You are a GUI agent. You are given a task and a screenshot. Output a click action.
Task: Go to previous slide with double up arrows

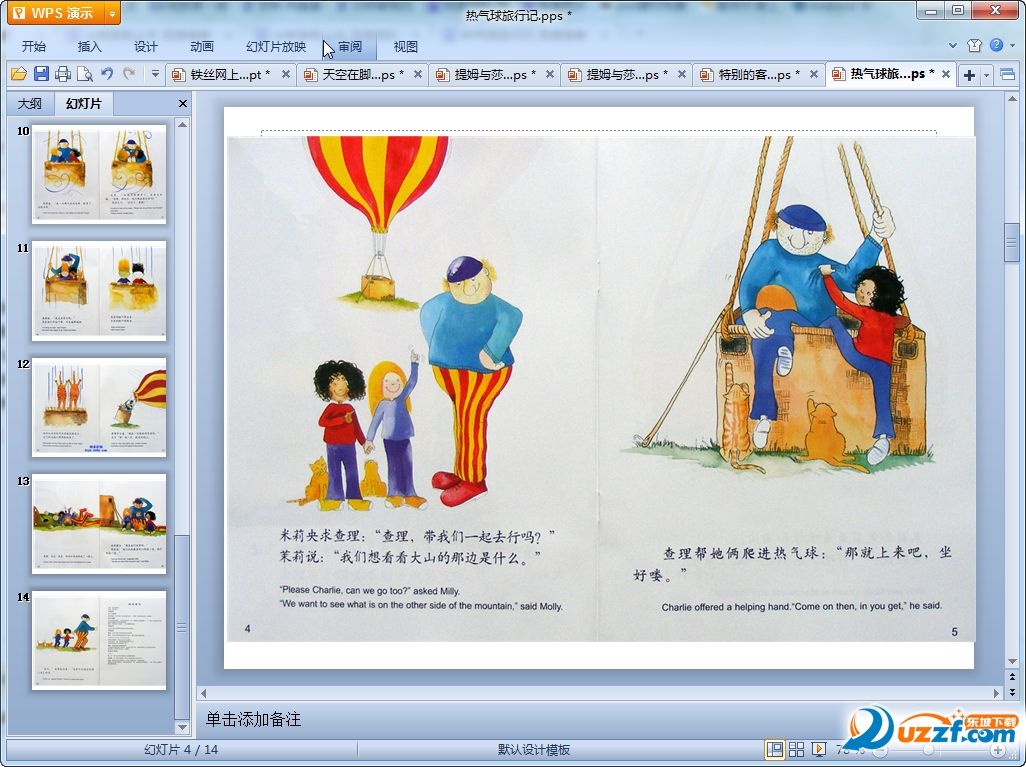pos(1012,676)
